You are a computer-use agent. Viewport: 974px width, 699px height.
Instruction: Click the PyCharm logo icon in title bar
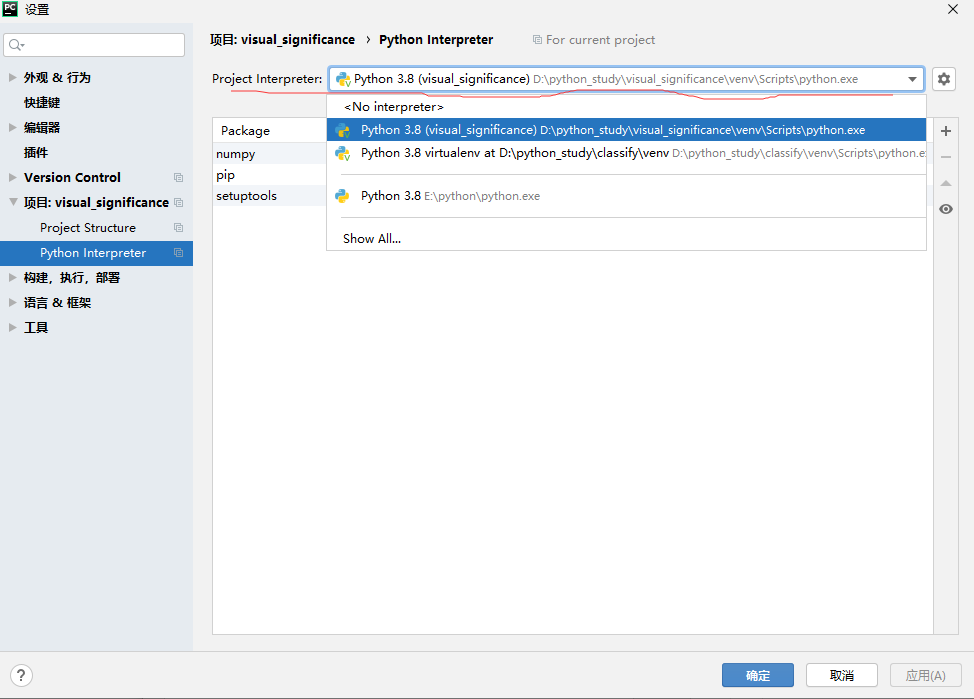(10, 9)
